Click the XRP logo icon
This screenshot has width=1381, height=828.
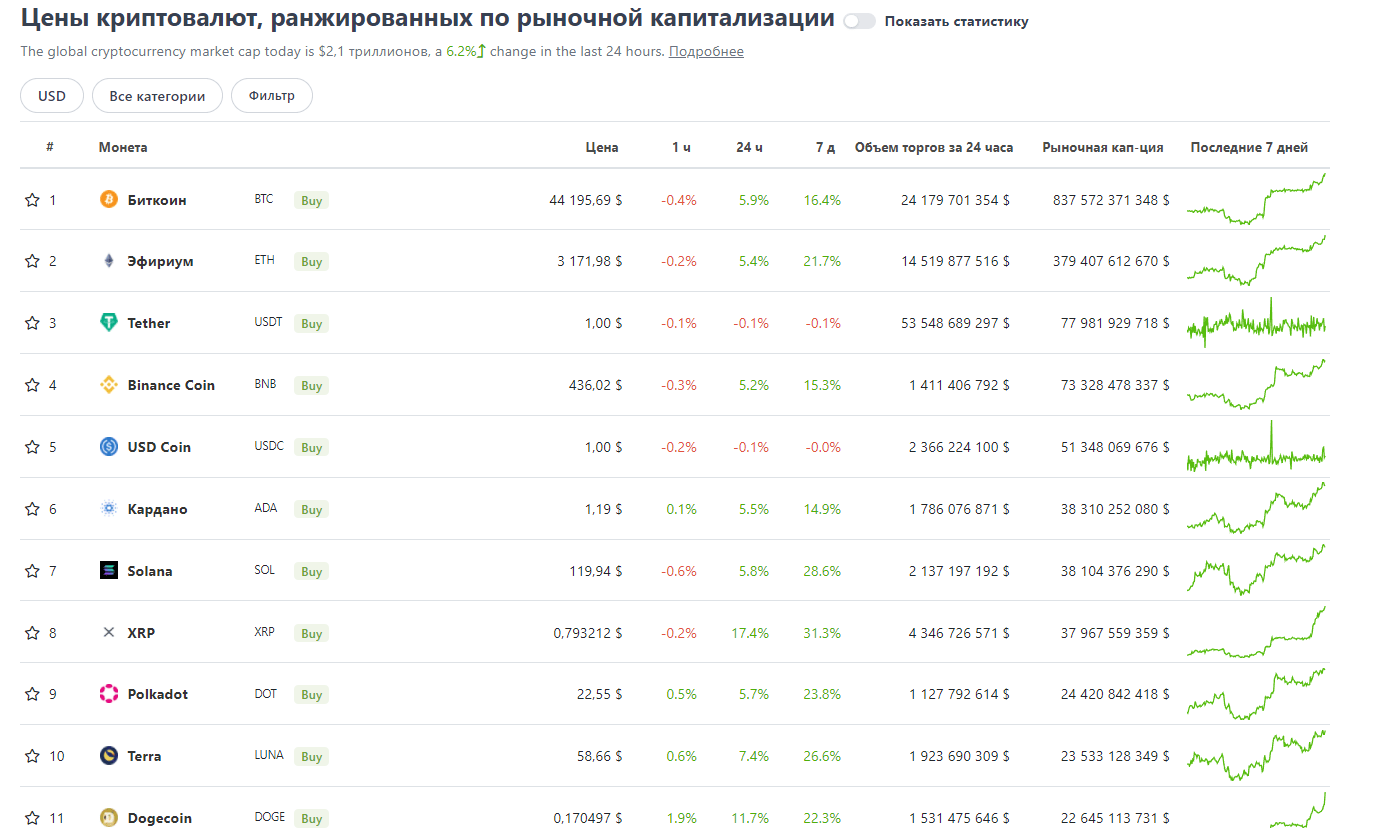click(109, 632)
